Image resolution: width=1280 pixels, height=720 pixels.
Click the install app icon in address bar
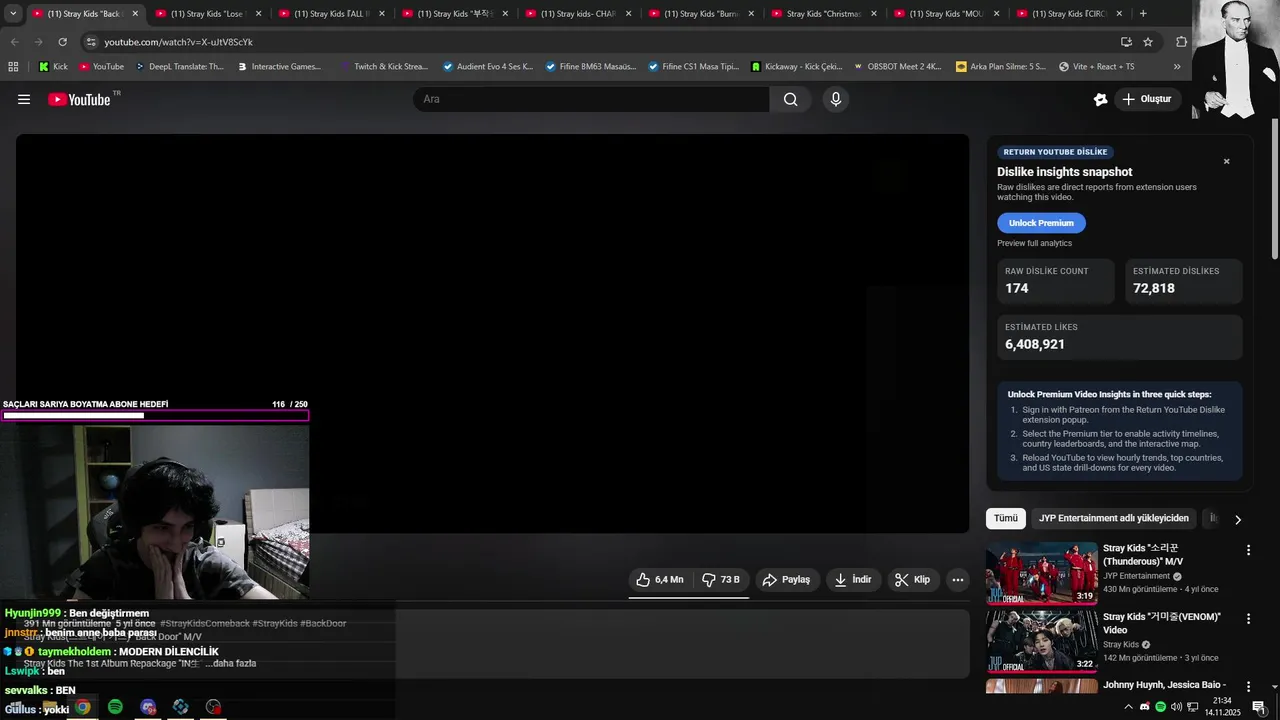point(1126,42)
